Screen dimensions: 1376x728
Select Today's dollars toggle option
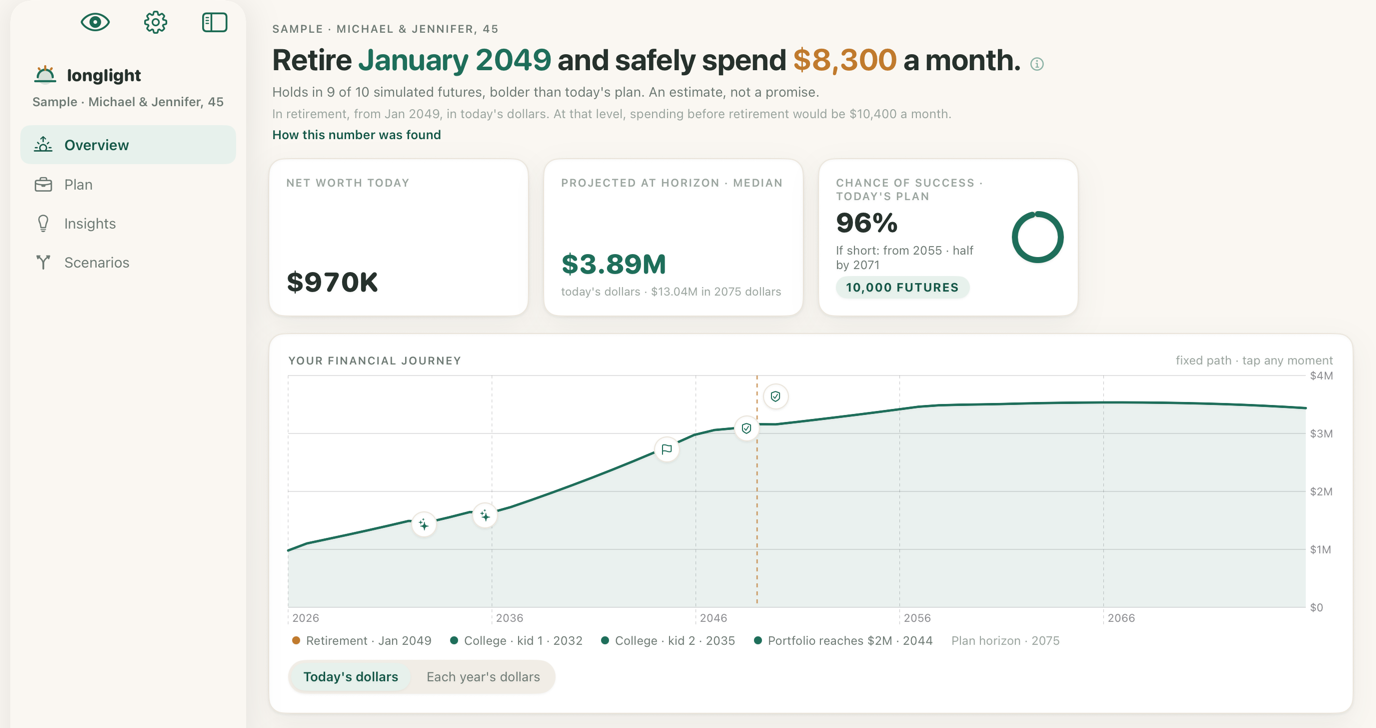351,677
